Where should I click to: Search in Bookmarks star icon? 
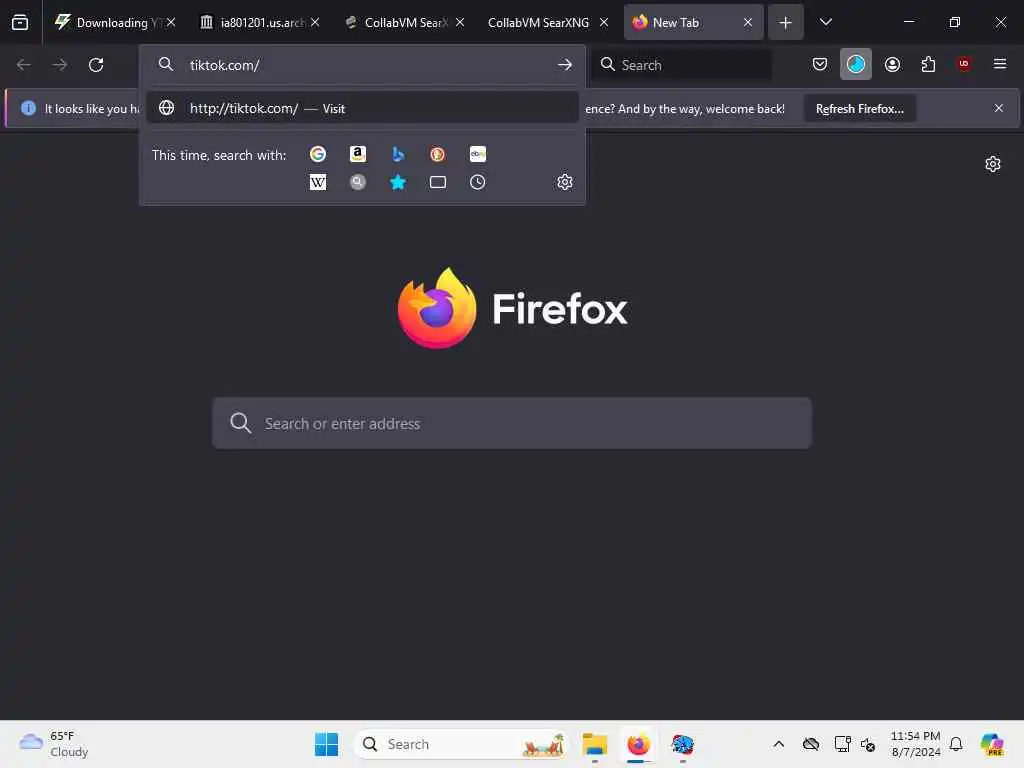[x=398, y=182]
